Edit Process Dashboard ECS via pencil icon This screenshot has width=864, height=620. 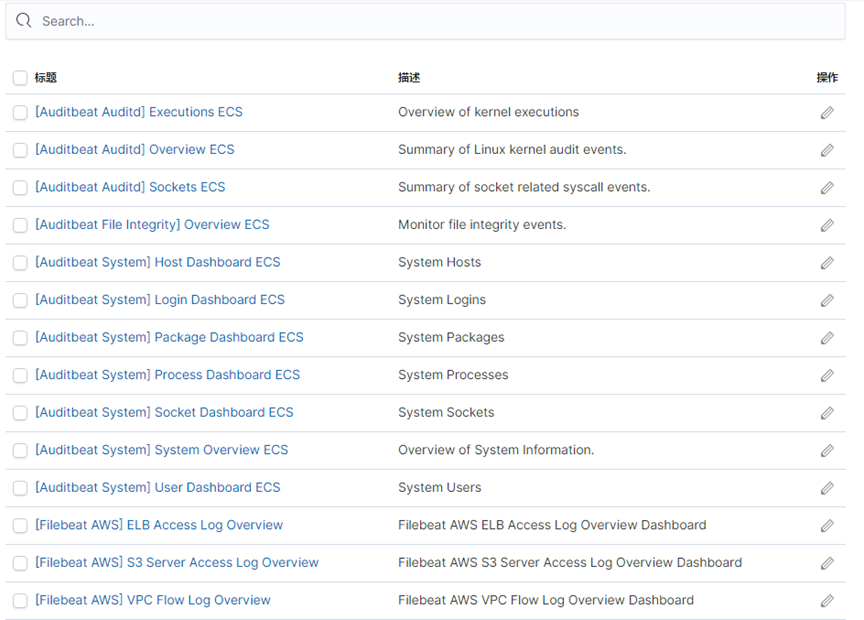827,375
